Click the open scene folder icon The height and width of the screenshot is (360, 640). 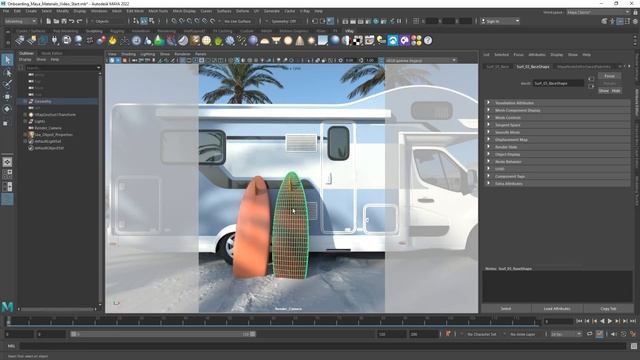[x=56, y=21]
